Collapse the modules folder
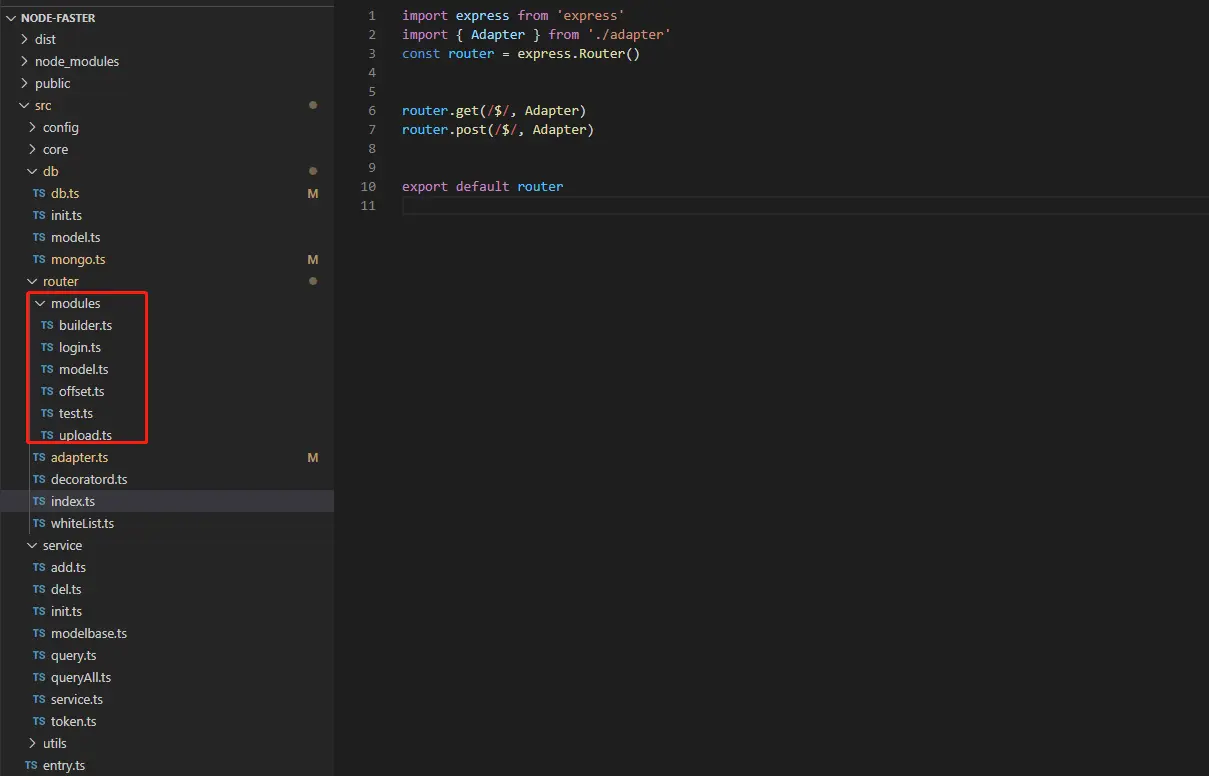 tap(75, 303)
